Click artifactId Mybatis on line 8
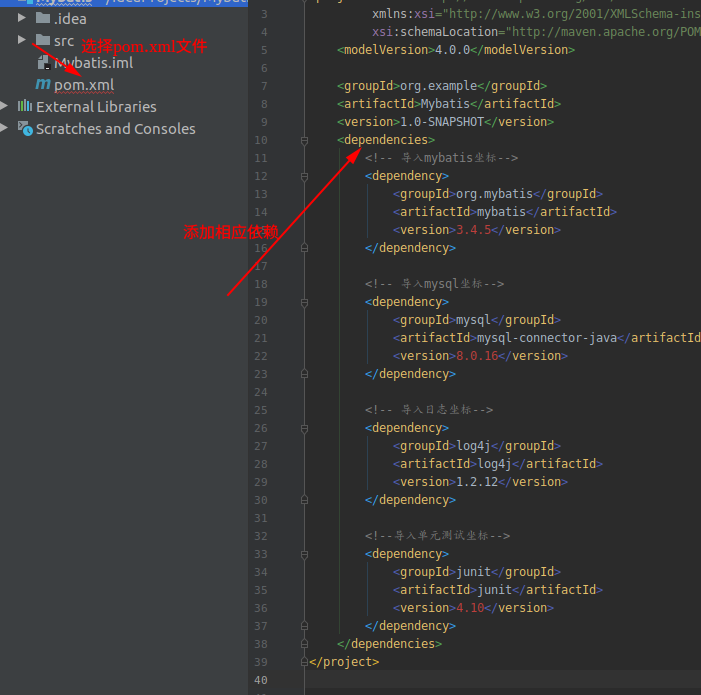The width and height of the screenshot is (701, 695). pyautogui.click(x=445, y=104)
